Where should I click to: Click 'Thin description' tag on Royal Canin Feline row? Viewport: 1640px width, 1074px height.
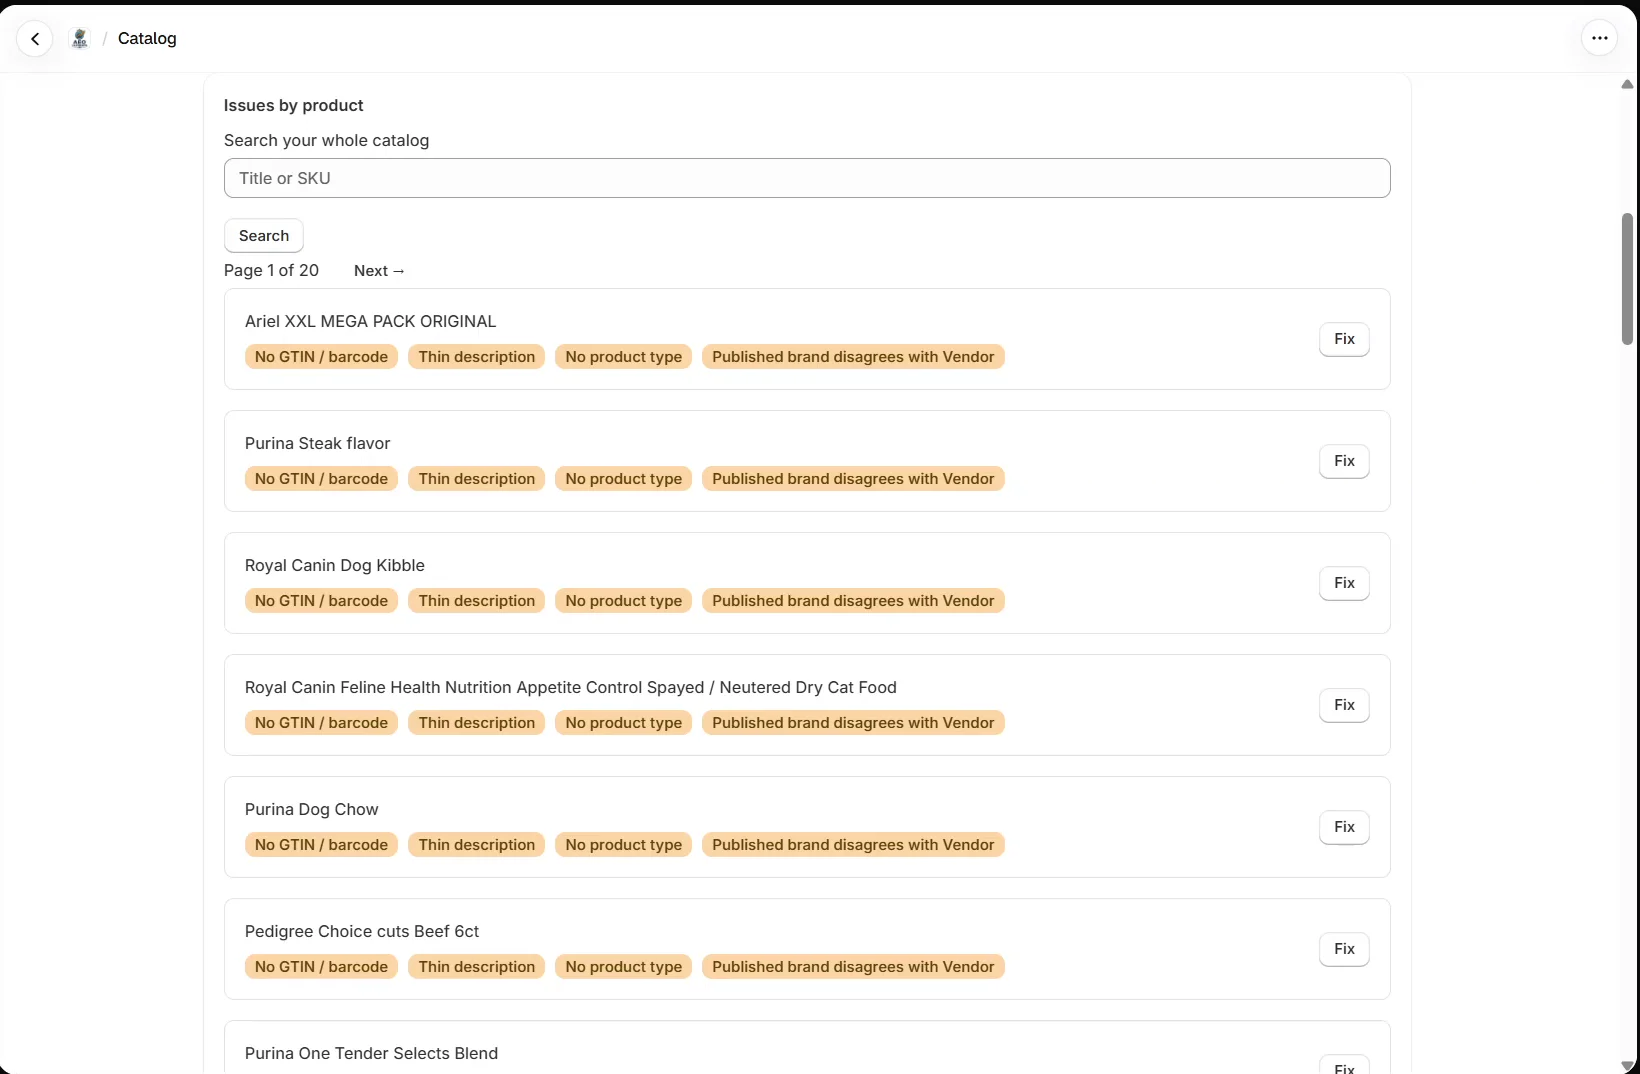pos(477,723)
